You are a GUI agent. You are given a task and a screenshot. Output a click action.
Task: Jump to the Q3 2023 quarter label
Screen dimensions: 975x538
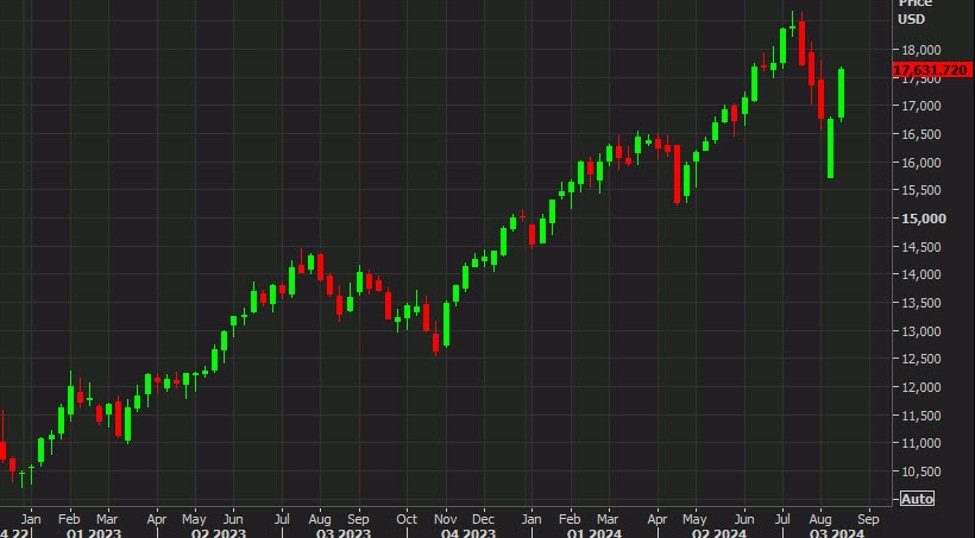(343, 533)
